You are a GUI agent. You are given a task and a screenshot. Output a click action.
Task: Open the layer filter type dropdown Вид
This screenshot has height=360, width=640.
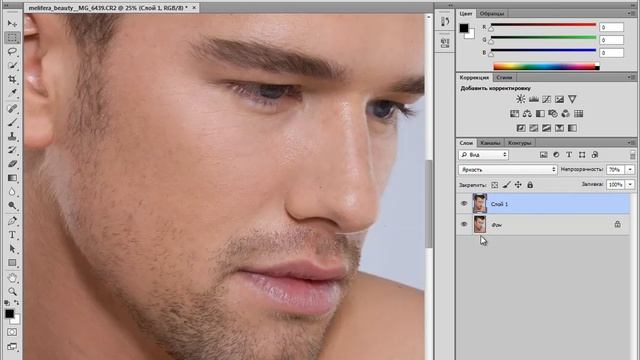click(x=484, y=155)
